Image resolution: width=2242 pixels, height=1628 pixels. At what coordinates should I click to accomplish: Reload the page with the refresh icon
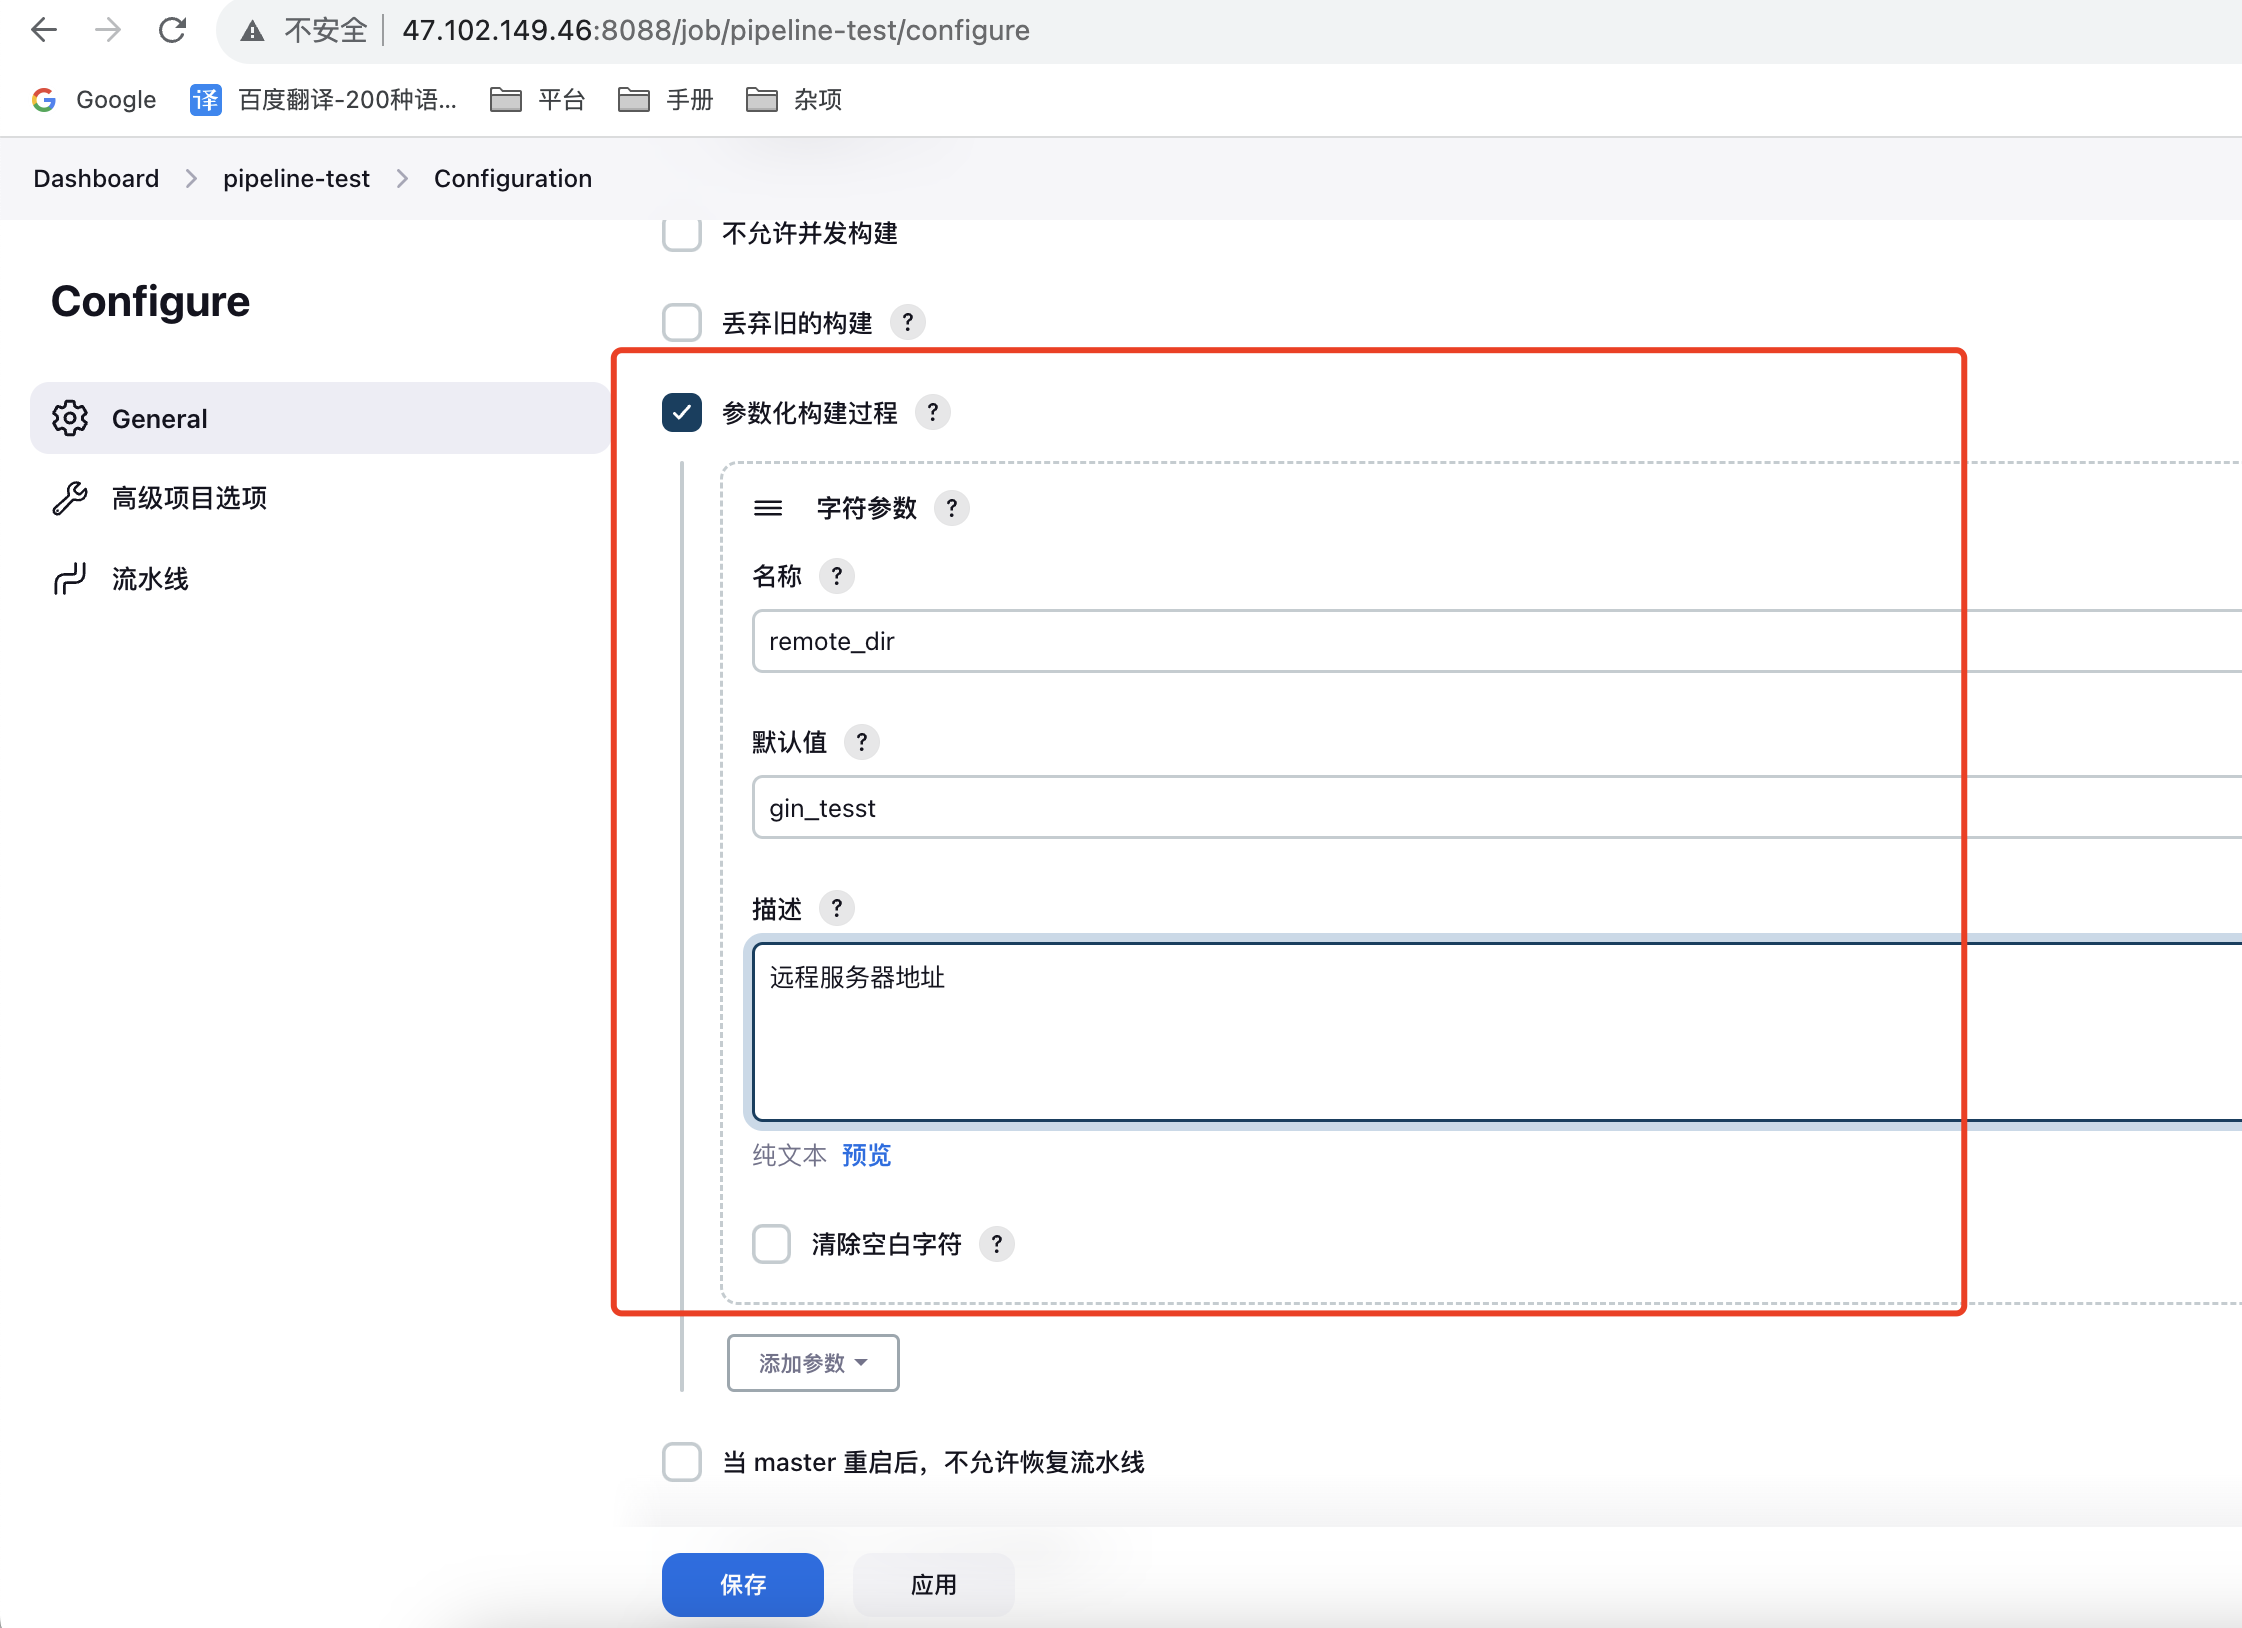(x=172, y=30)
